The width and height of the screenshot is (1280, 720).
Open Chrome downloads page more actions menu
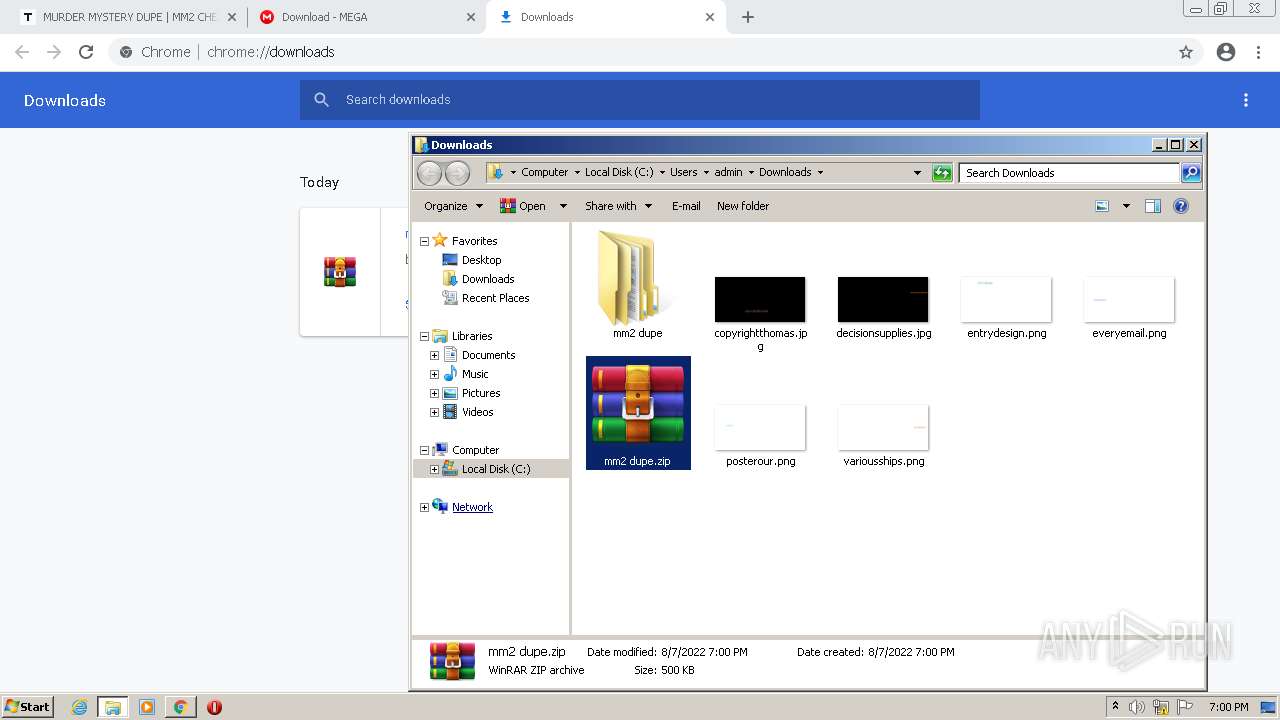click(1246, 100)
